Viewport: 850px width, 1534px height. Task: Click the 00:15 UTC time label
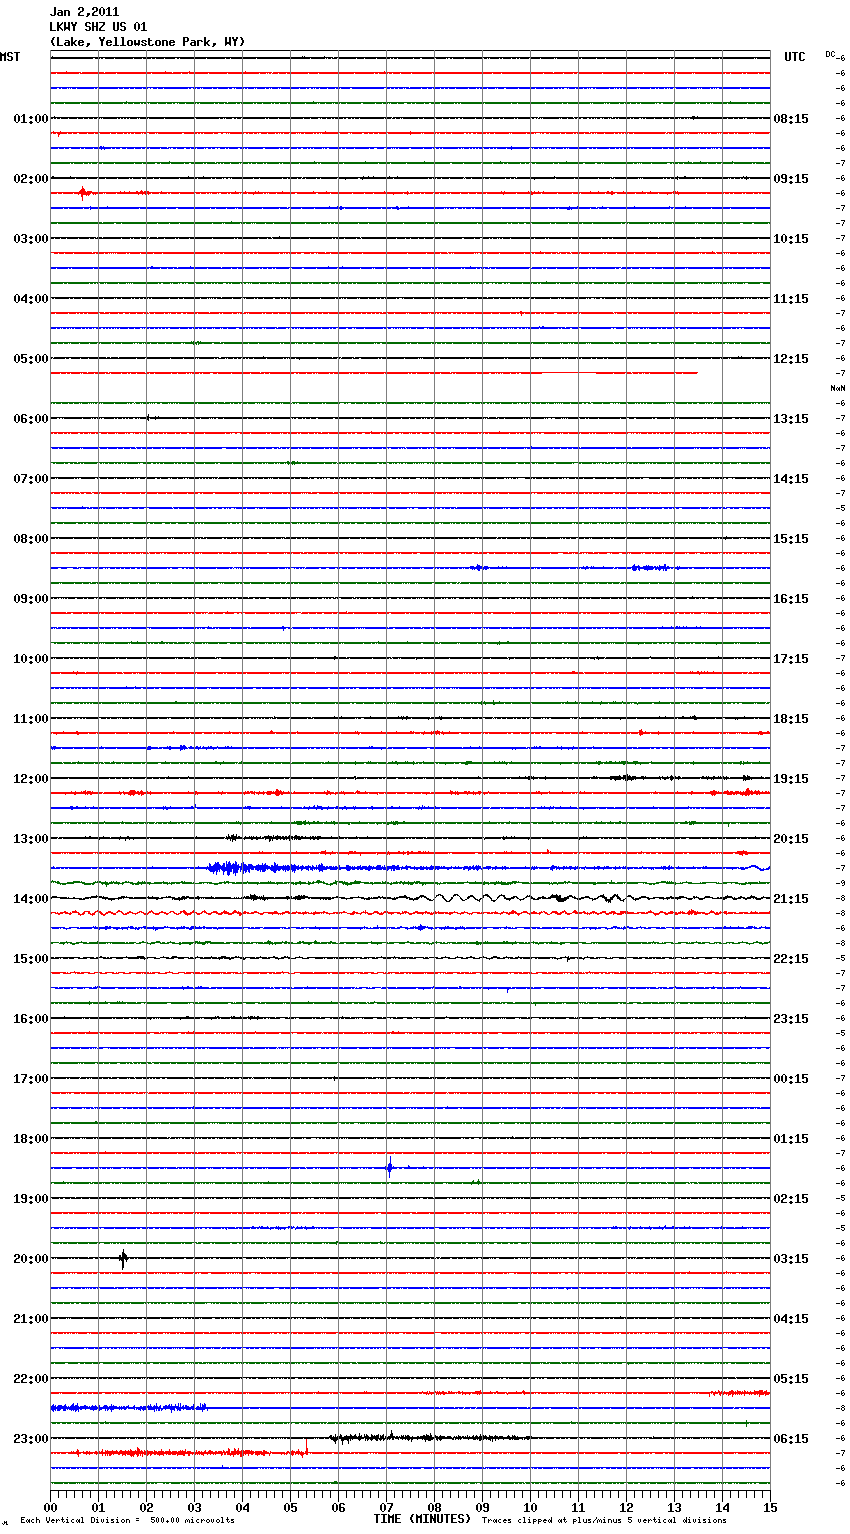[x=791, y=1078]
